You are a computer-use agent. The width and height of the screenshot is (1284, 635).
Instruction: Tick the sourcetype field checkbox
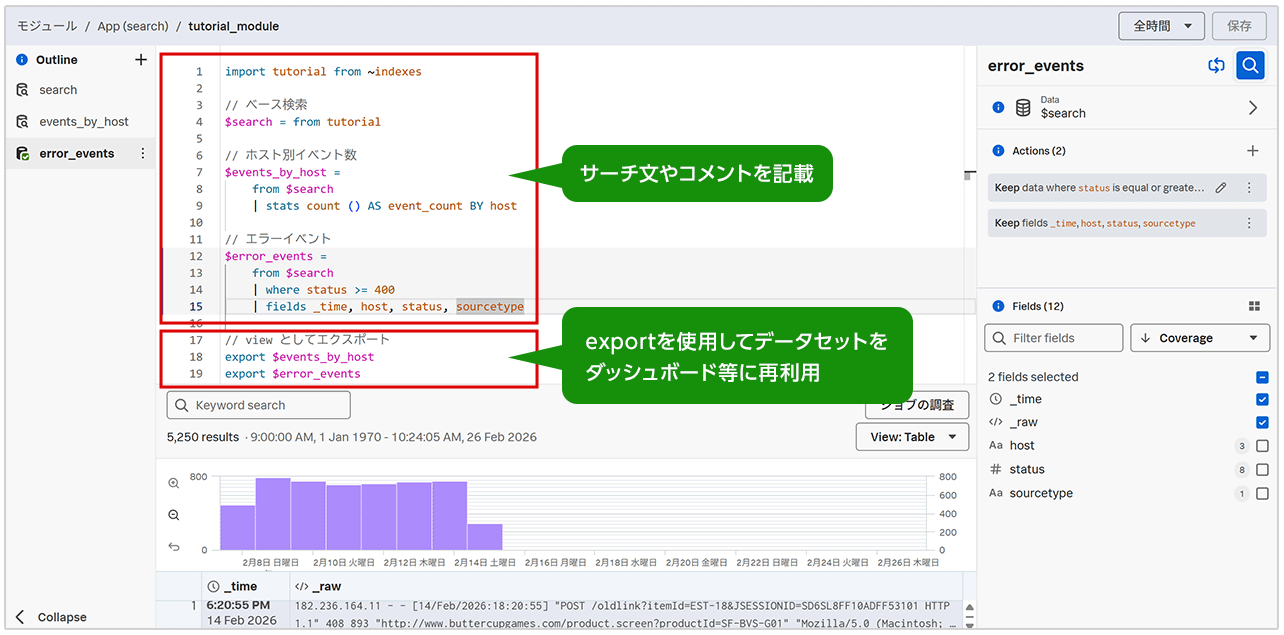click(x=1261, y=494)
